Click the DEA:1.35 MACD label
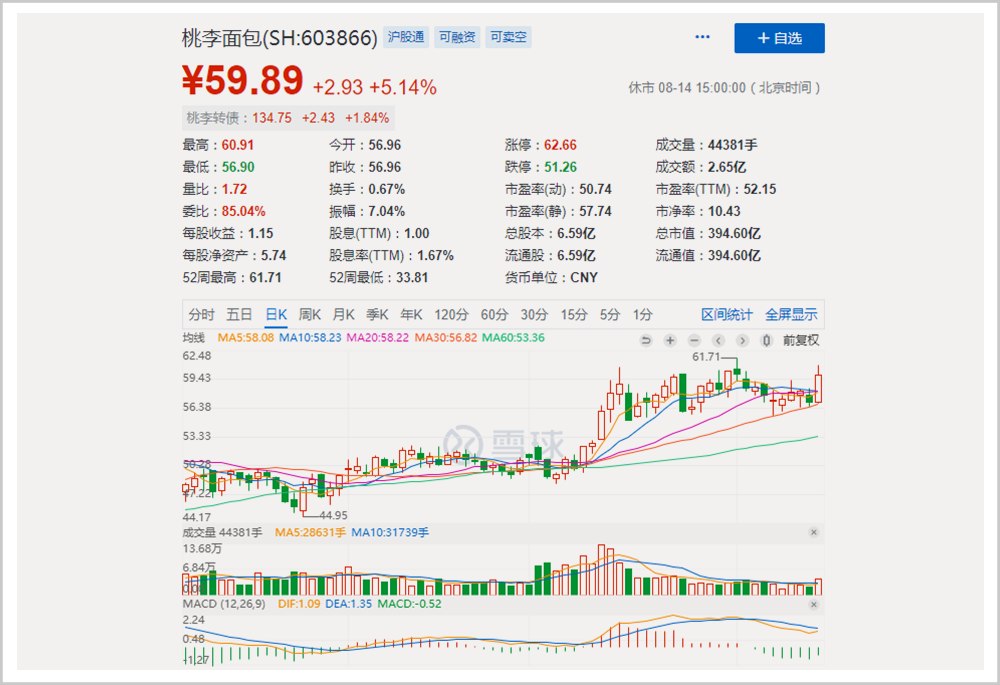The width and height of the screenshot is (1000, 685). [348, 603]
